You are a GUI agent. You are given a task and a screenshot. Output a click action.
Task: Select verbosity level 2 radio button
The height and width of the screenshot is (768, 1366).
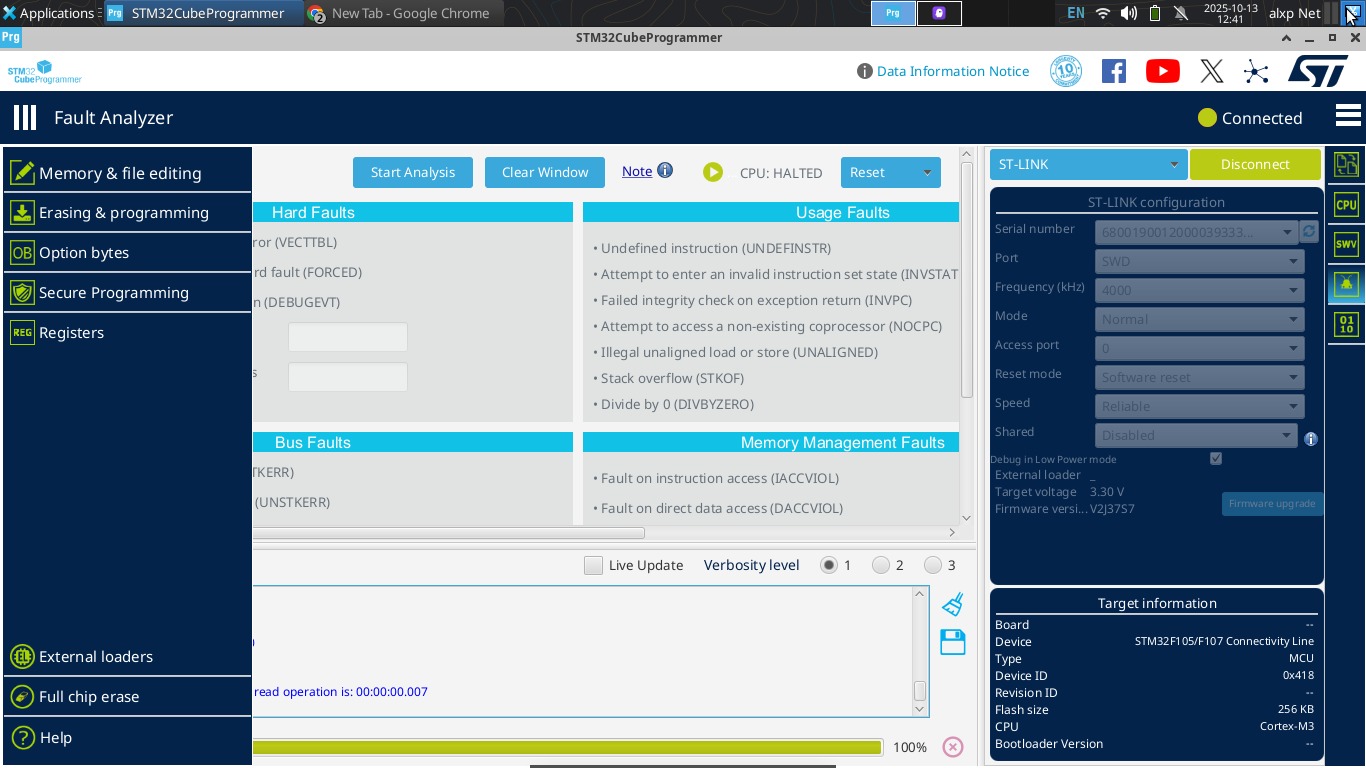(x=881, y=566)
